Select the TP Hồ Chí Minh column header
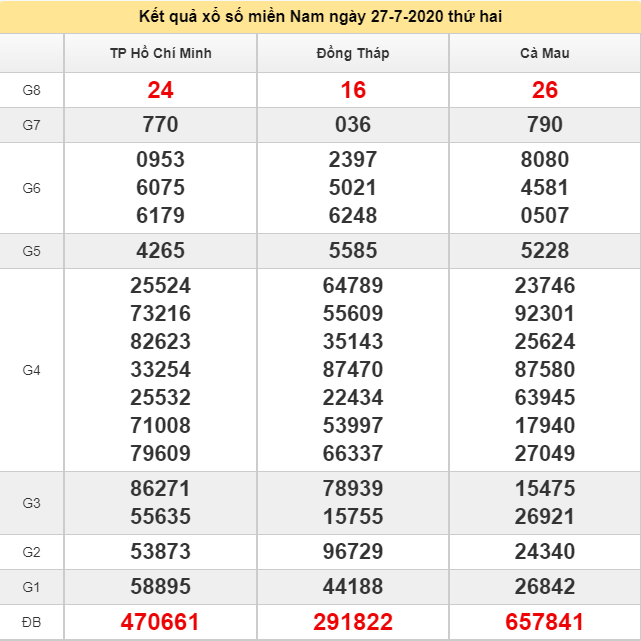The height and width of the screenshot is (641, 641). pyautogui.click(x=161, y=53)
